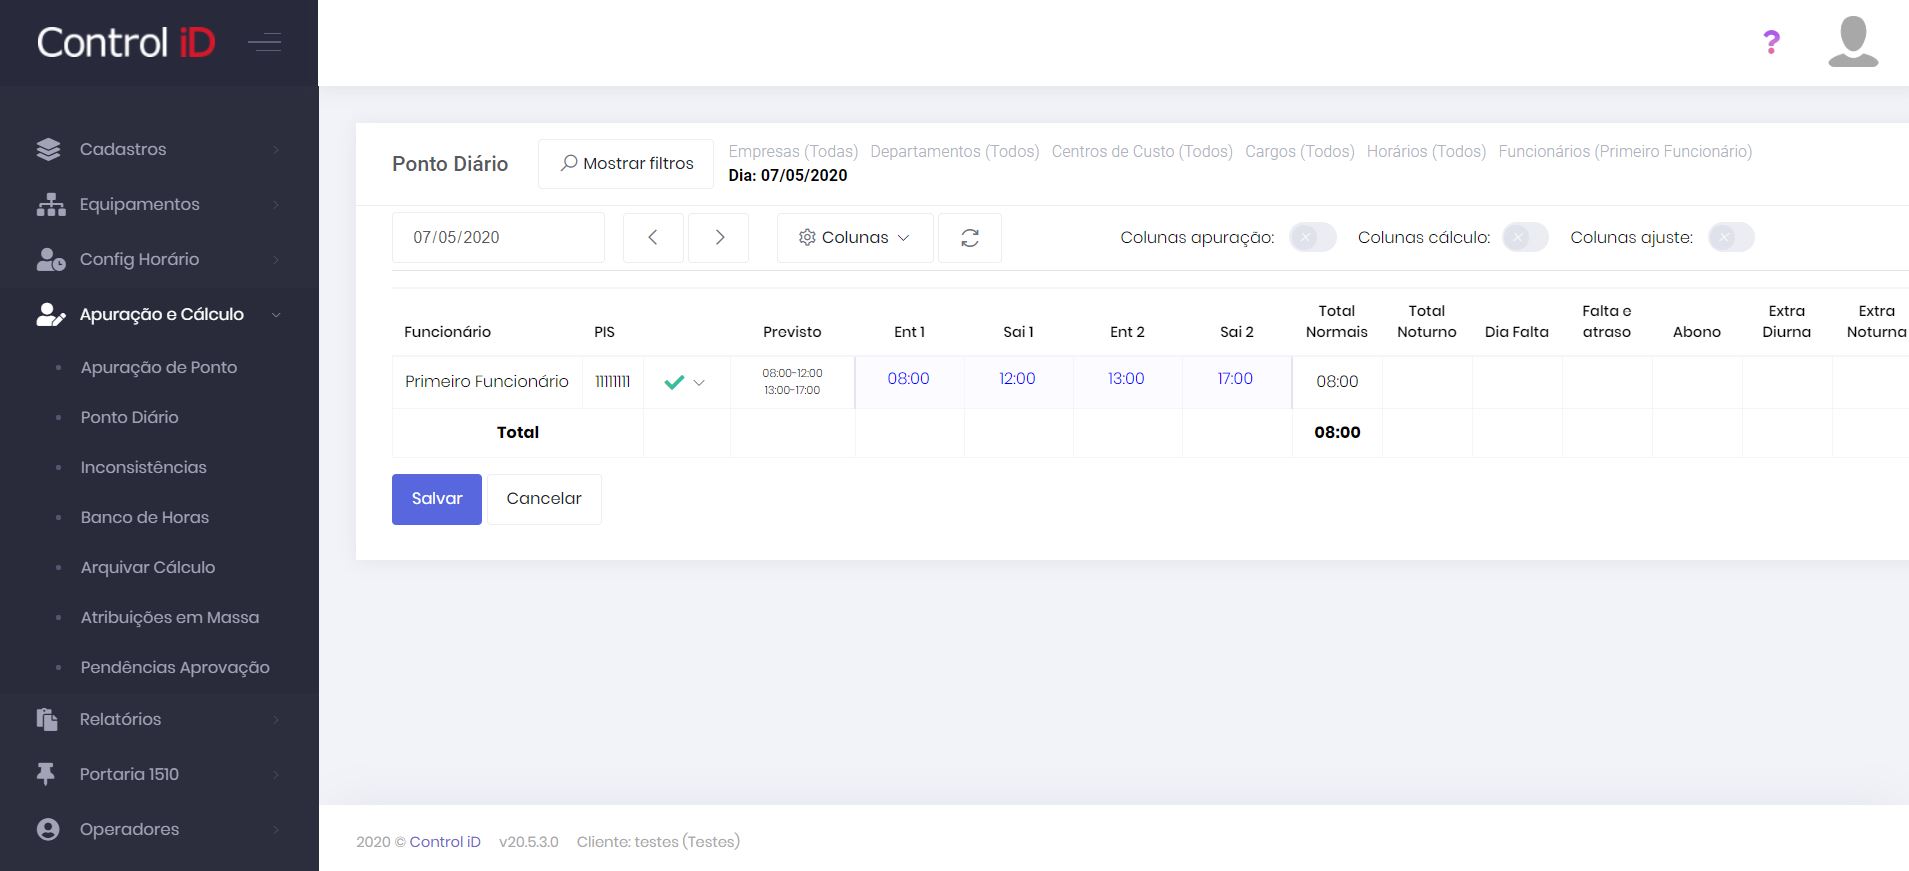The height and width of the screenshot is (871, 1909).
Task: Click the Equipamentos network icon
Action: click(x=50, y=204)
